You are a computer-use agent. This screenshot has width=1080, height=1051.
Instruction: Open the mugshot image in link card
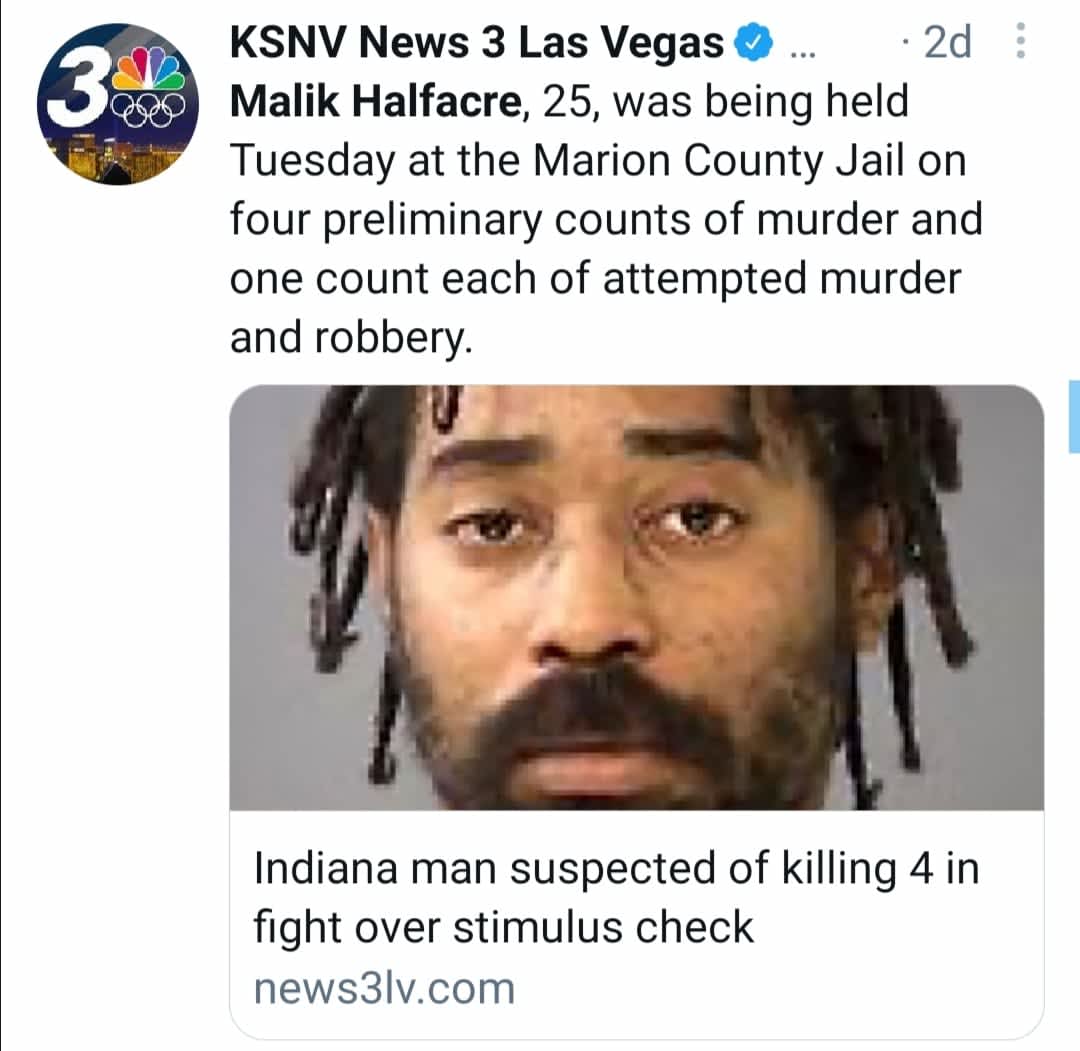coord(636,597)
